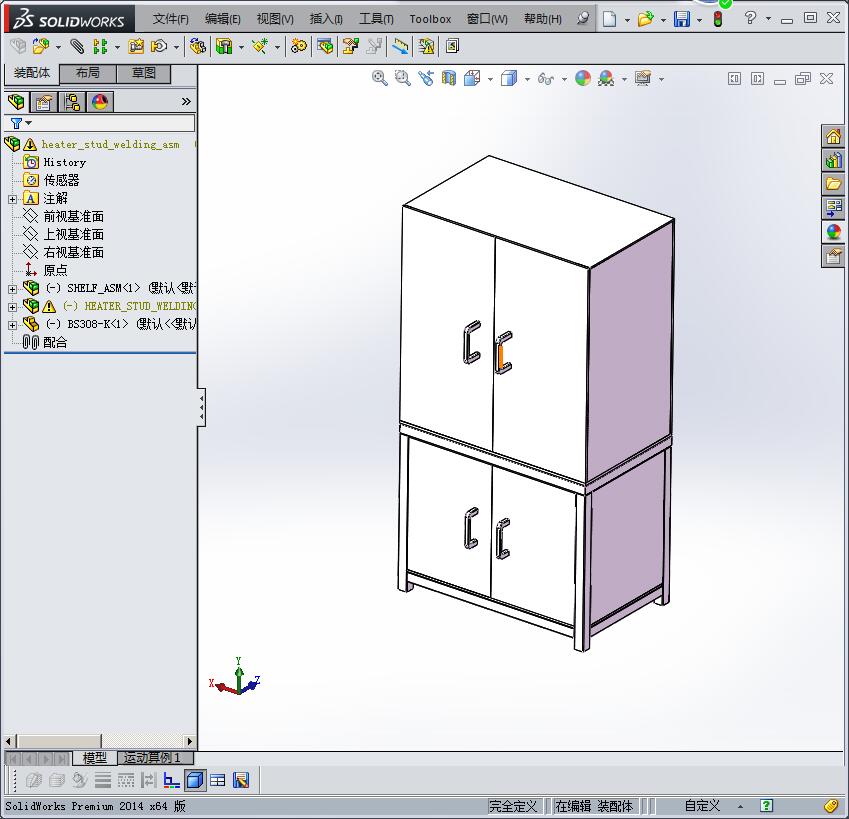Open the File Explorer task pane icon
This screenshot has height=819, width=849.
[x=833, y=184]
